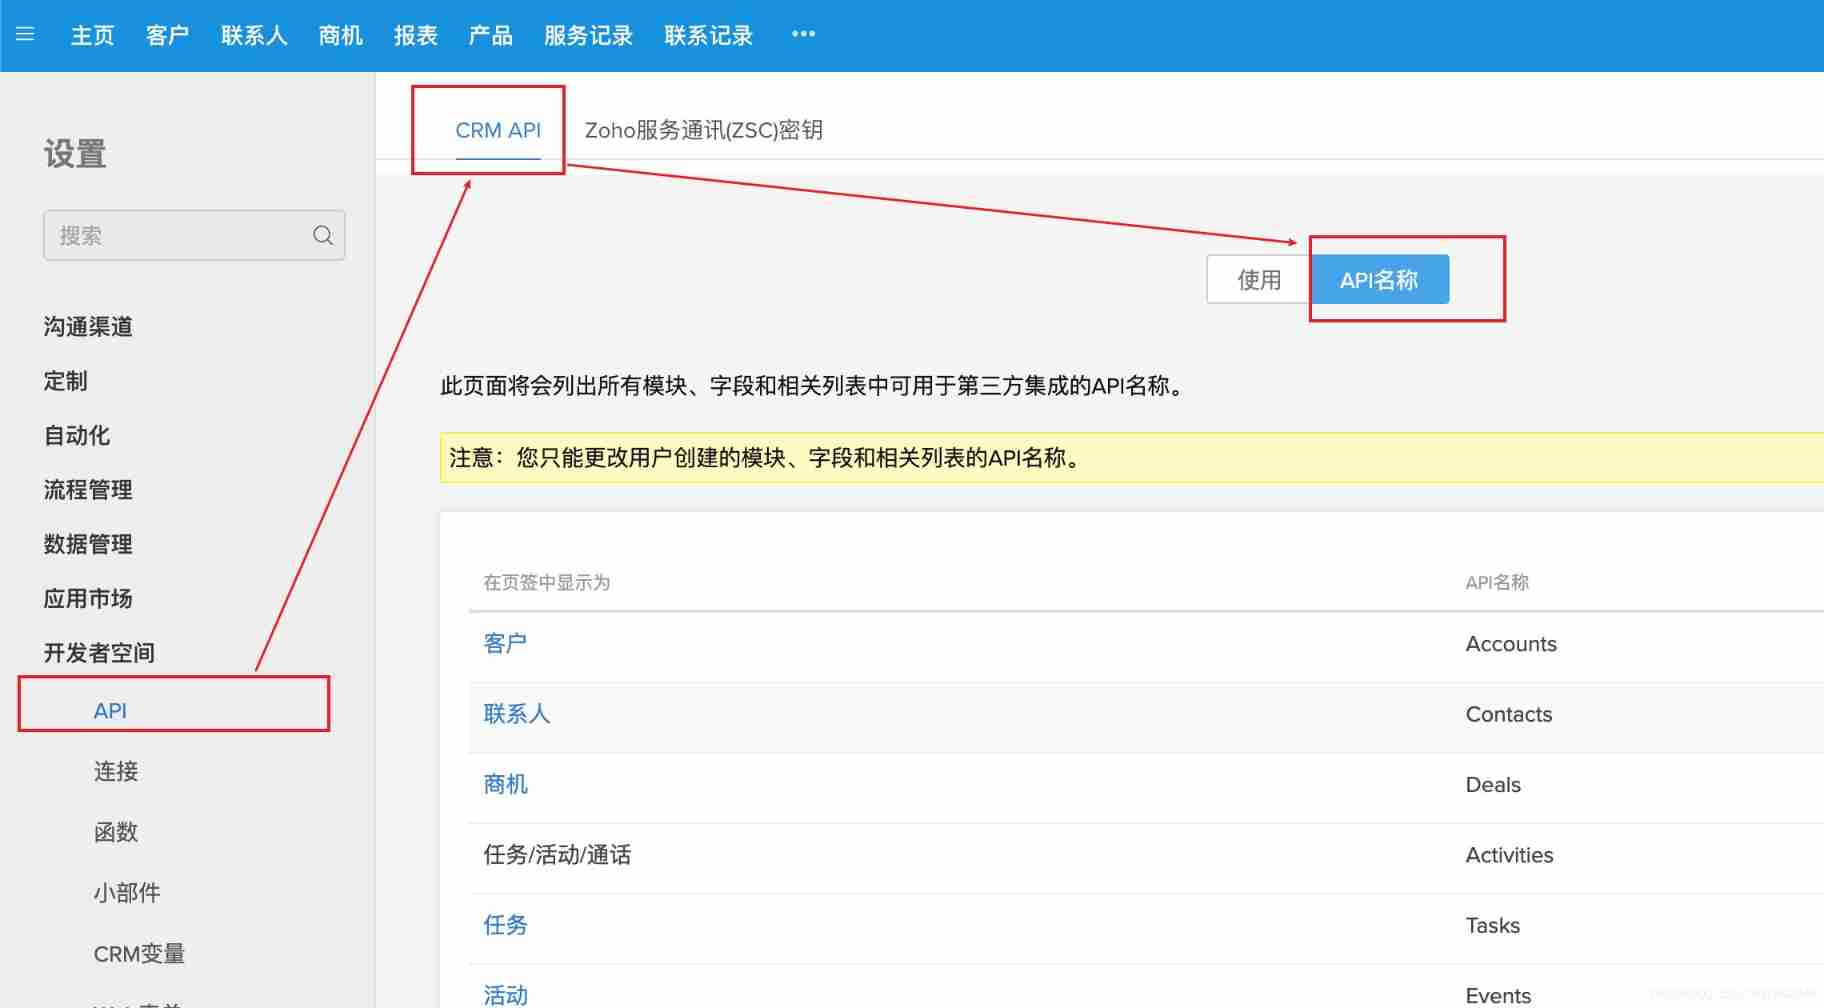Image resolution: width=1824 pixels, height=1008 pixels.
Task: Click the Events API name cell
Action: coord(1498,995)
